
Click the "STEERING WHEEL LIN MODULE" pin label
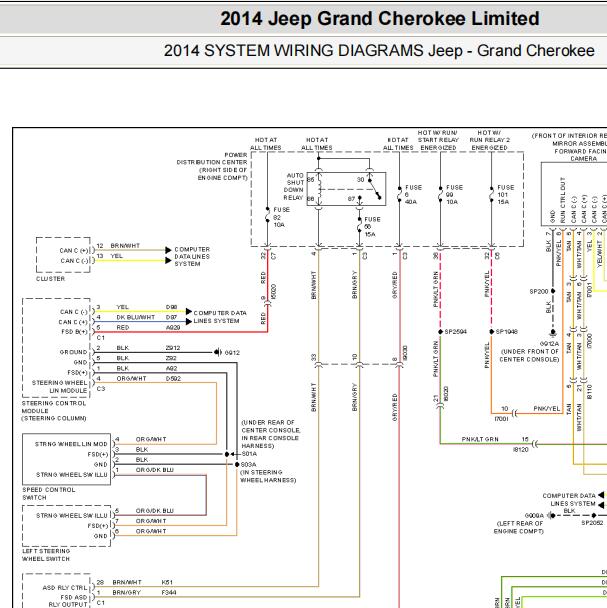(x=60, y=387)
